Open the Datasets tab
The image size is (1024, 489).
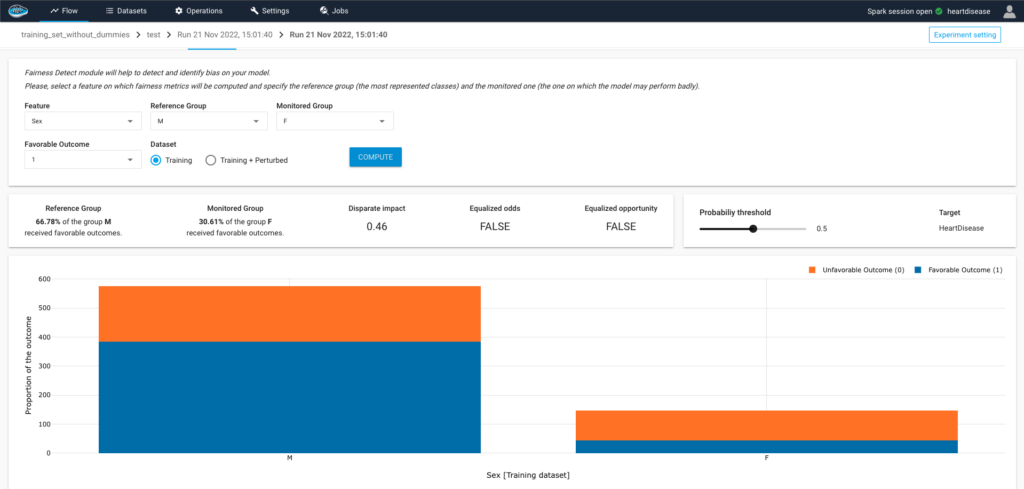pyautogui.click(x=126, y=11)
